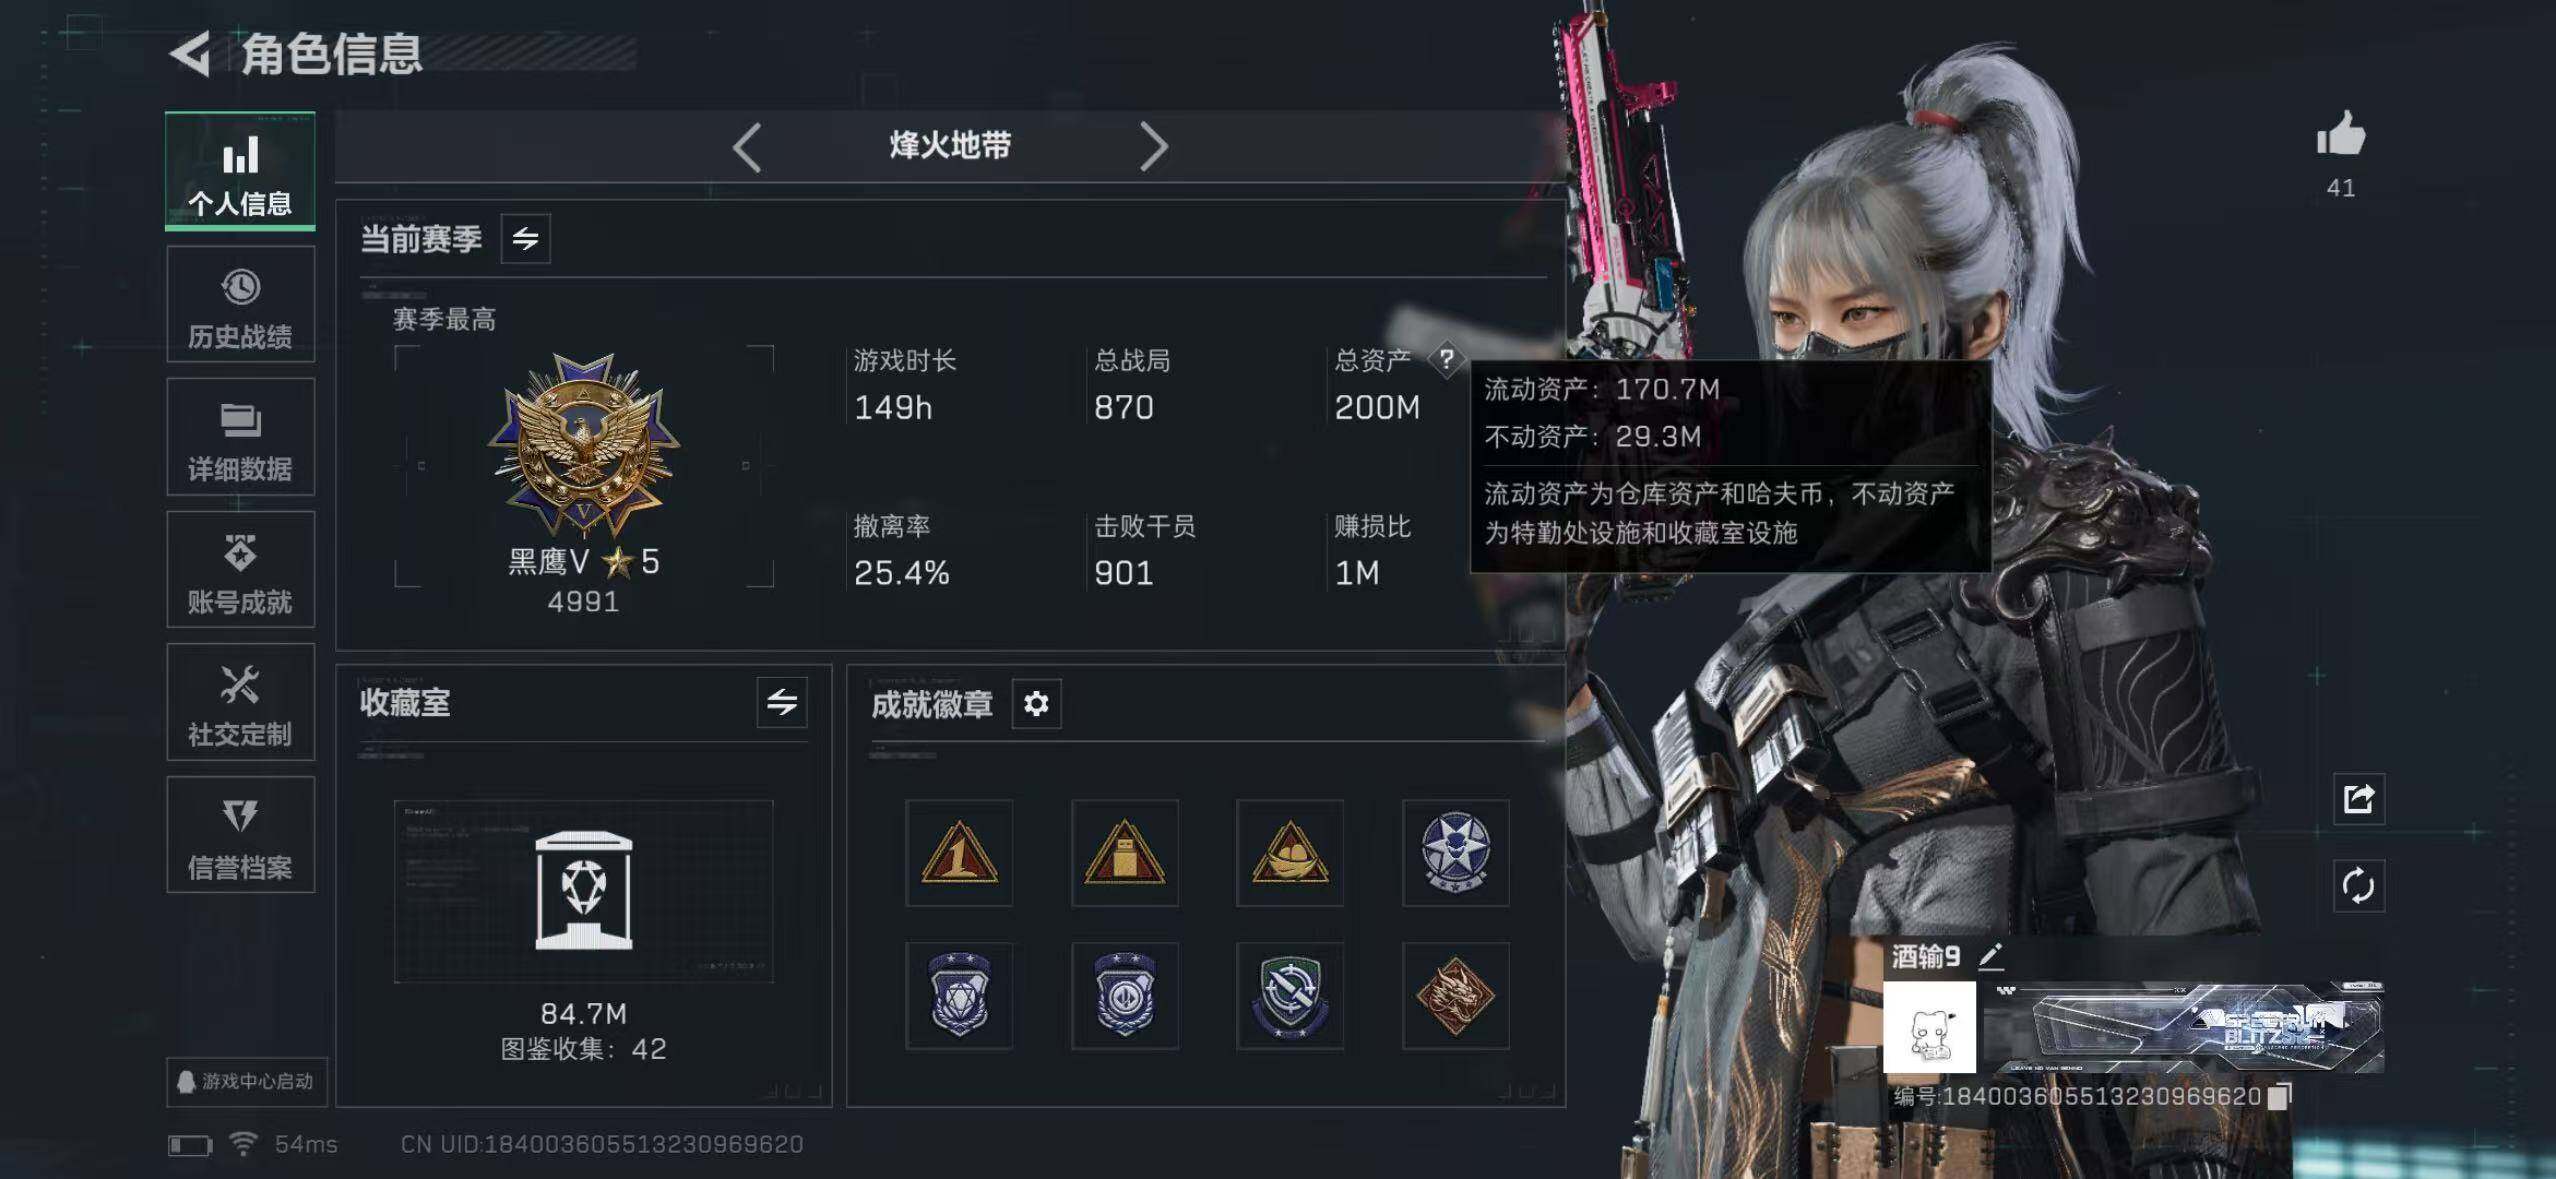This screenshot has height=1179, width=2556.
Task: Go back using the arrow beside 角色信息
Action: (x=190, y=54)
